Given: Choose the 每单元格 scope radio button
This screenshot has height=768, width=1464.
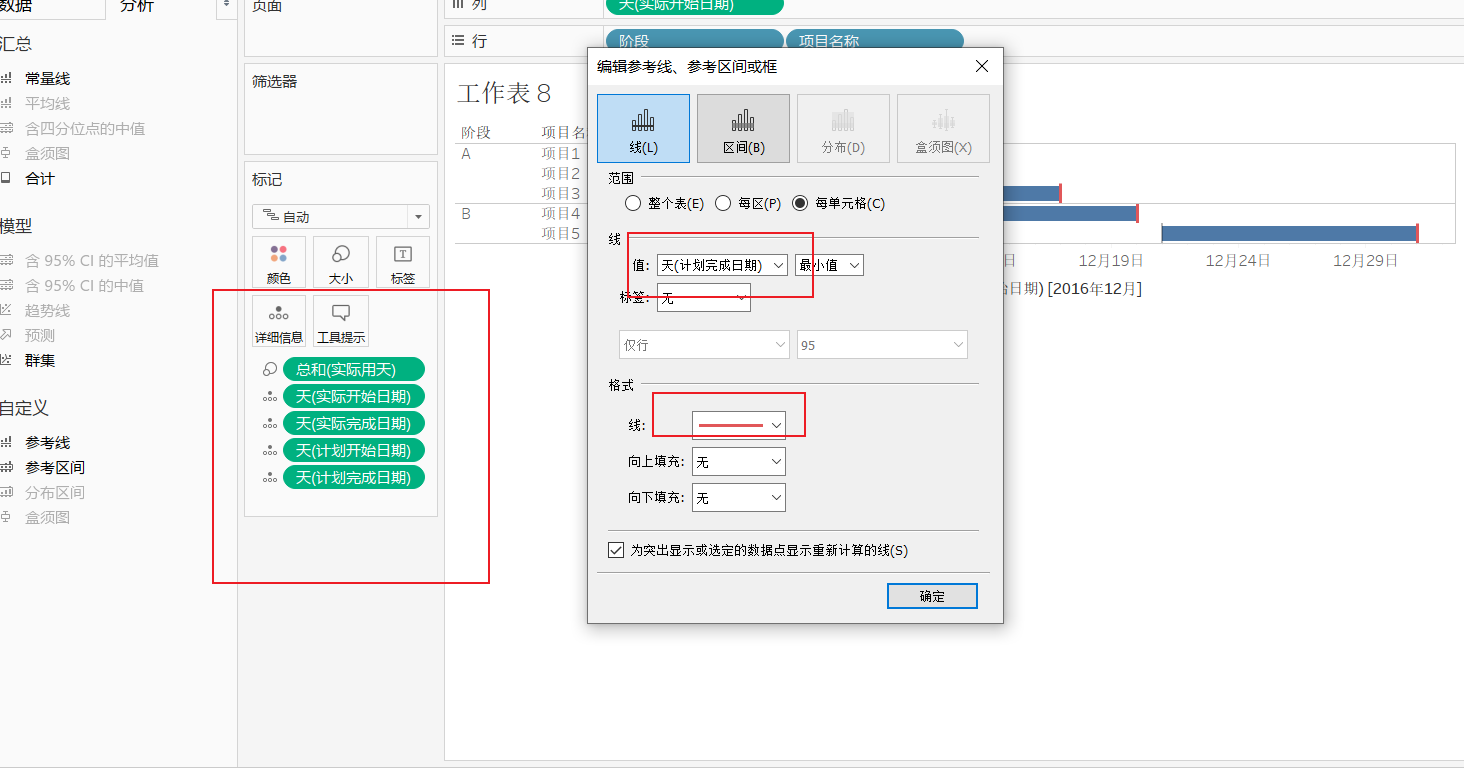Looking at the screenshot, I should pos(800,203).
